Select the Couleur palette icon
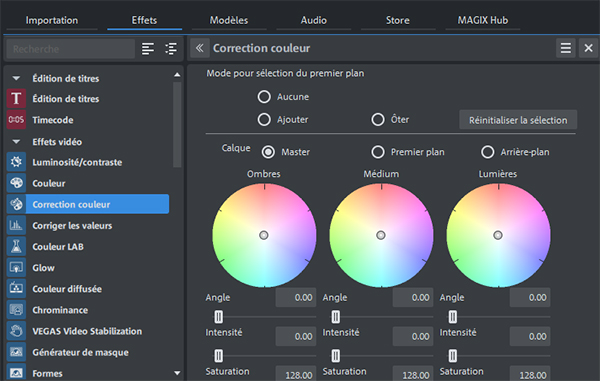The width and height of the screenshot is (600, 381). point(16,183)
